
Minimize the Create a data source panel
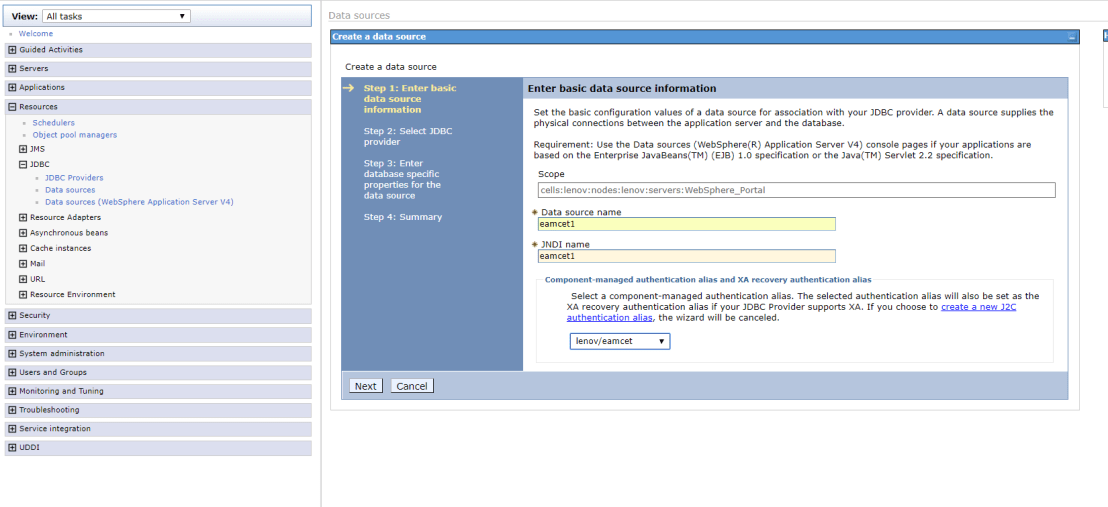click(1072, 37)
